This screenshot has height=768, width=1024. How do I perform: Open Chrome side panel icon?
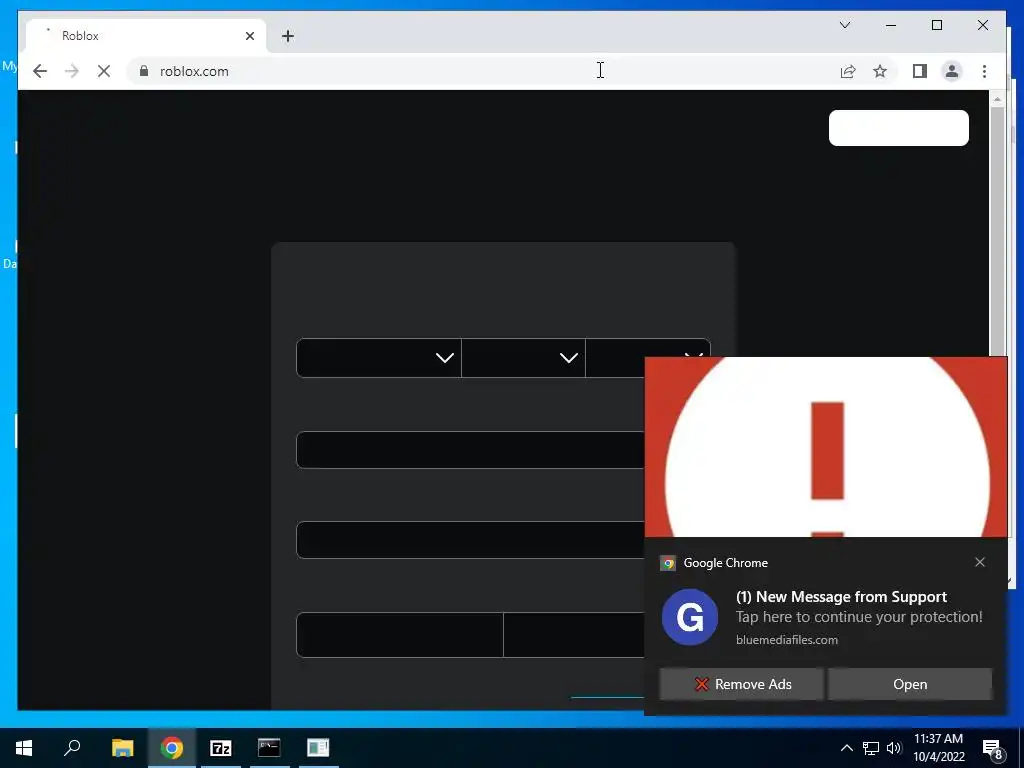pyautogui.click(x=920, y=71)
